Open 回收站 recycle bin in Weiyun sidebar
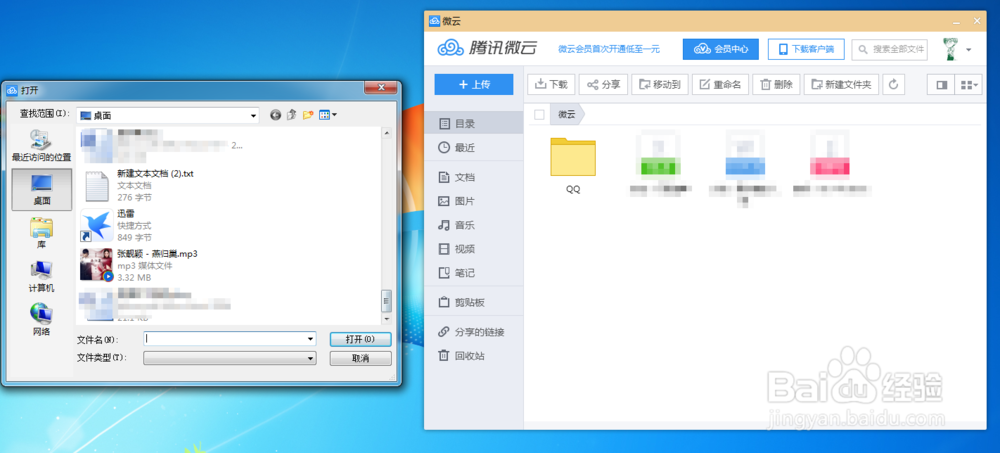Viewport: 1000px width, 453px height. pyautogui.click(x=473, y=356)
